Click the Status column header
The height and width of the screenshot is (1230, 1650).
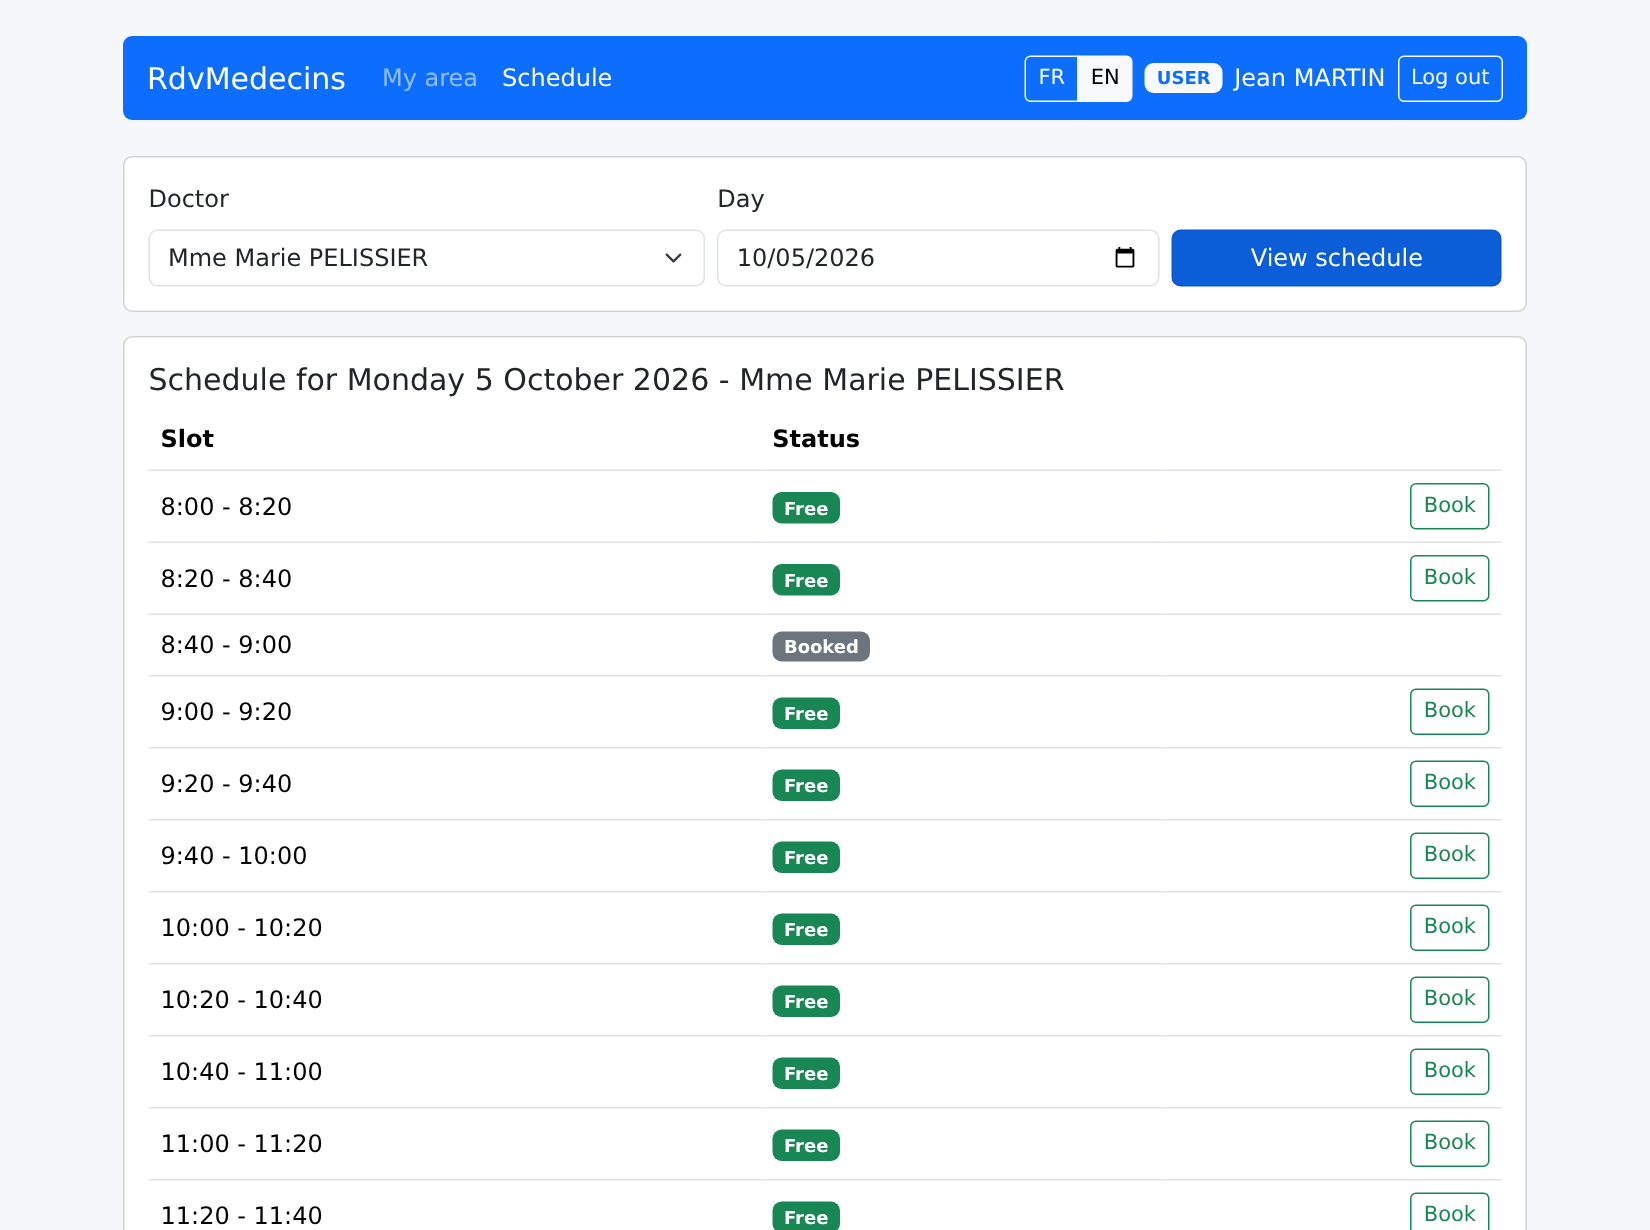point(816,439)
